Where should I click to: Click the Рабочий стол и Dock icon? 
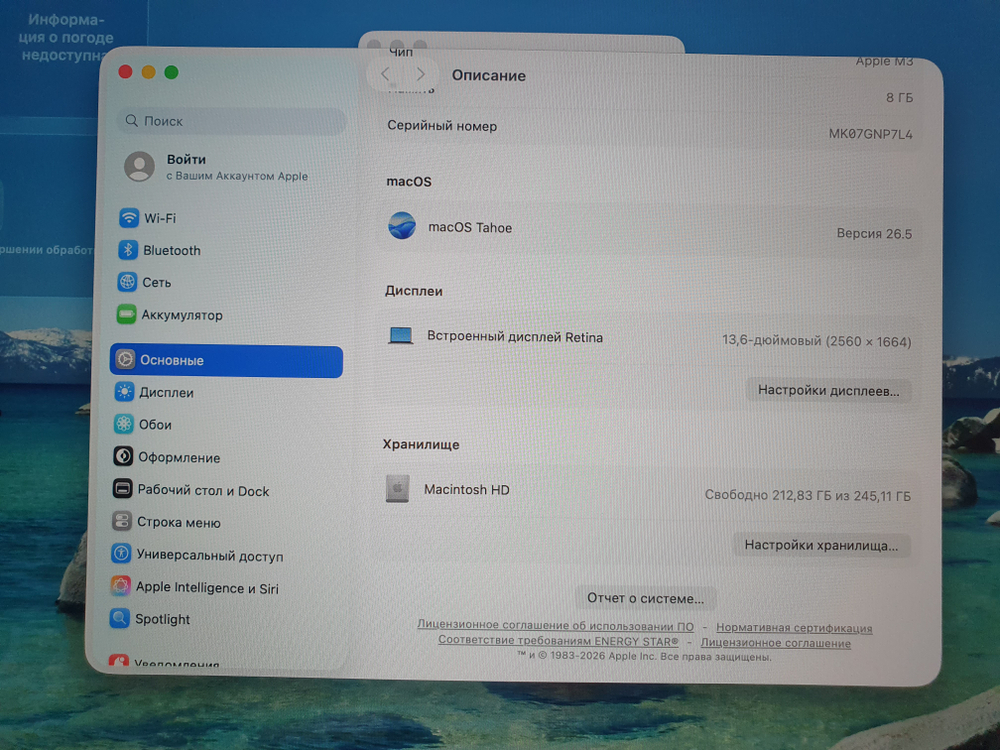click(x=122, y=489)
